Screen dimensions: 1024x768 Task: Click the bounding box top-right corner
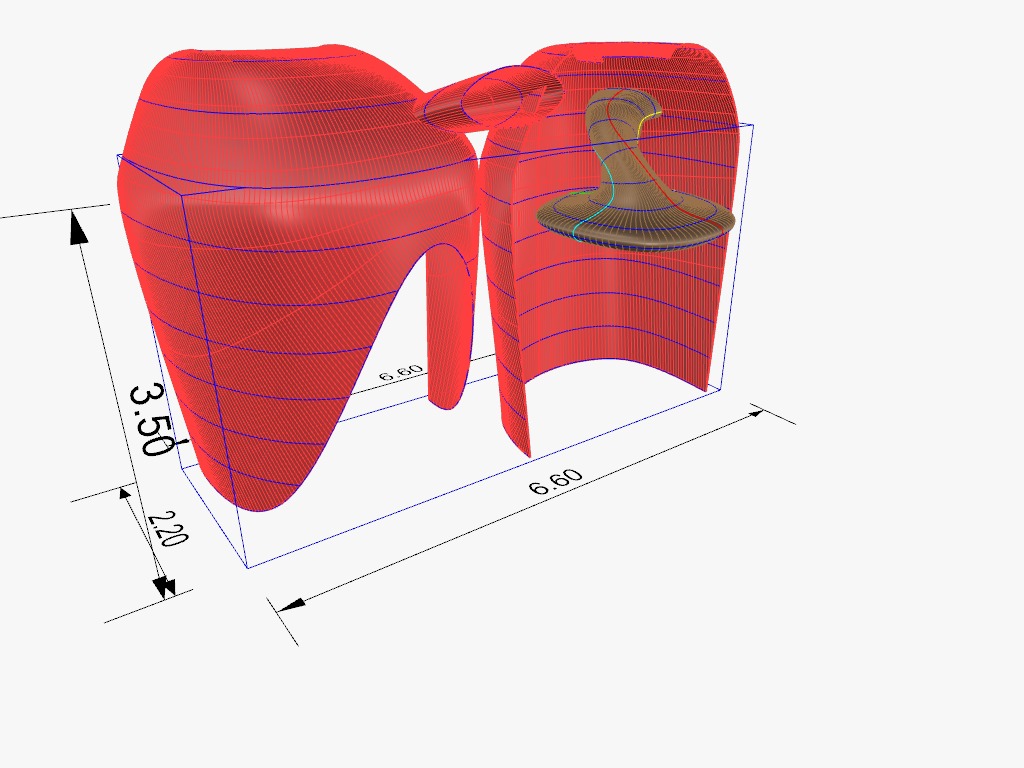pos(752,125)
